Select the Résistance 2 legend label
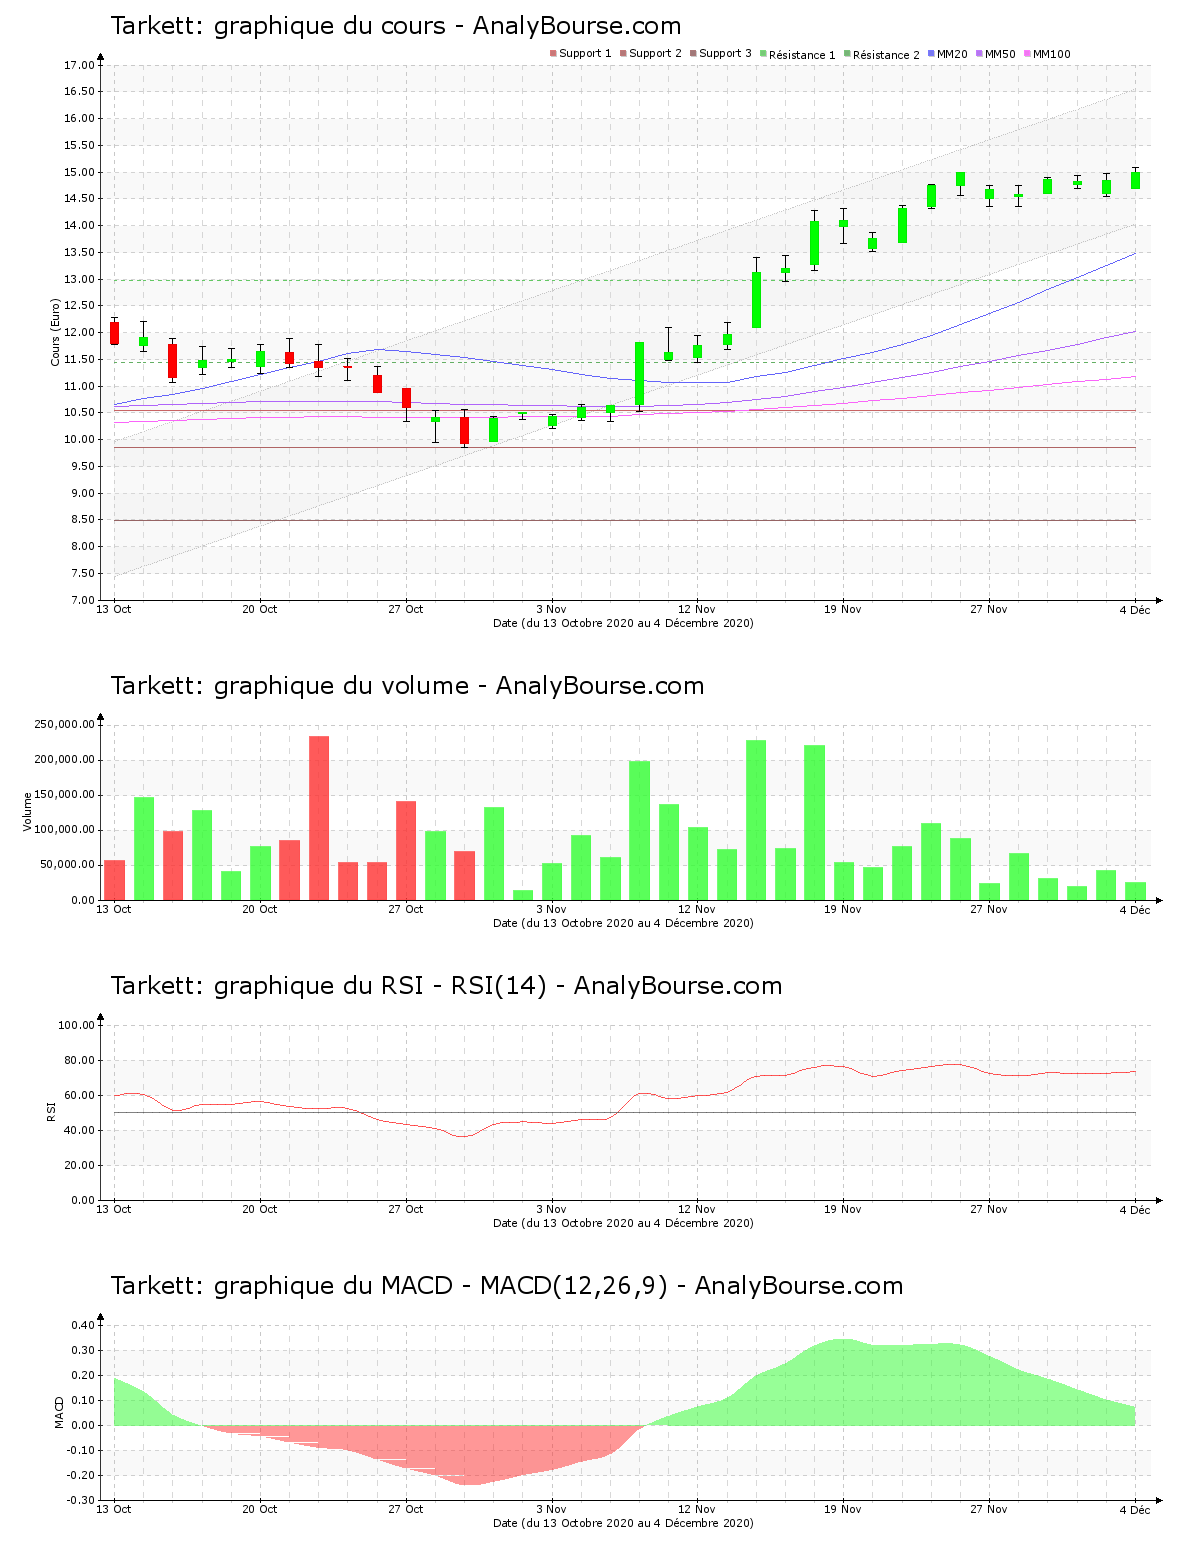Screen dimensions: 1200x1550 [x=886, y=55]
